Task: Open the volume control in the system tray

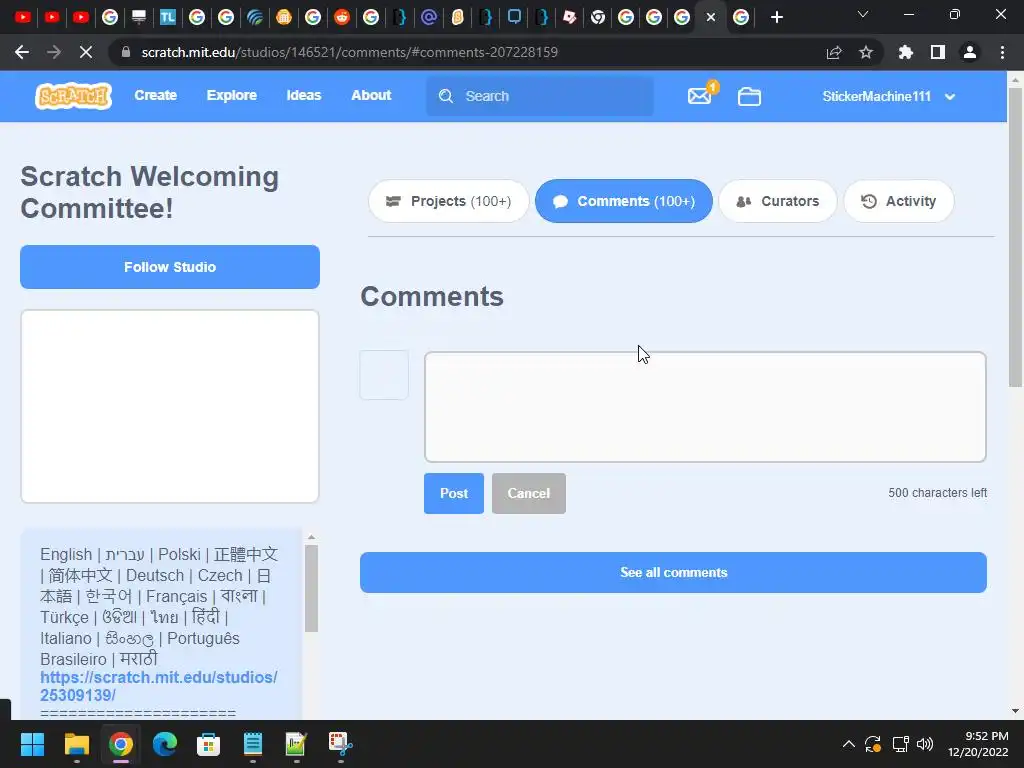Action: [x=925, y=744]
